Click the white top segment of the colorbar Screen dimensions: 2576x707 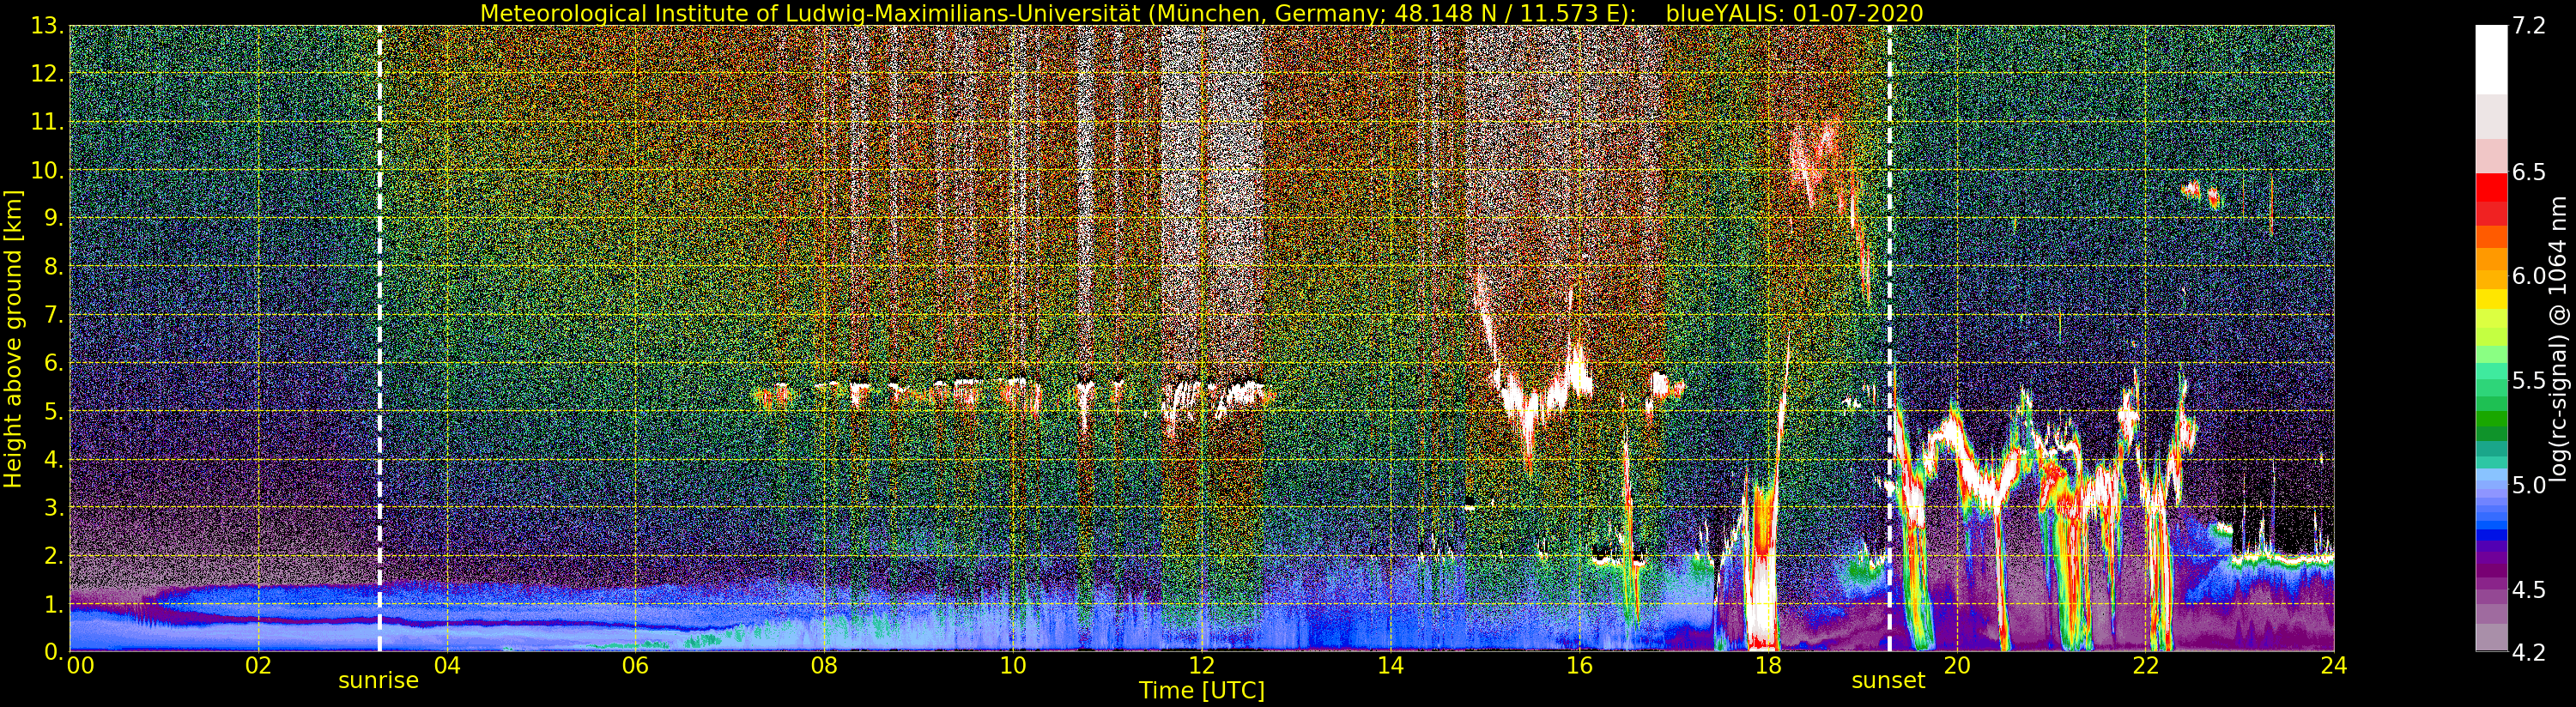2491,60
